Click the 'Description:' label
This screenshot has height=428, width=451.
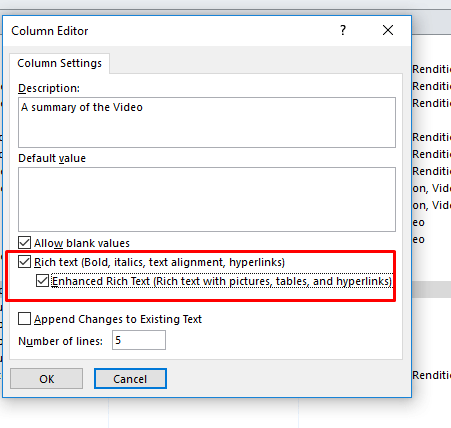[x=49, y=88]
